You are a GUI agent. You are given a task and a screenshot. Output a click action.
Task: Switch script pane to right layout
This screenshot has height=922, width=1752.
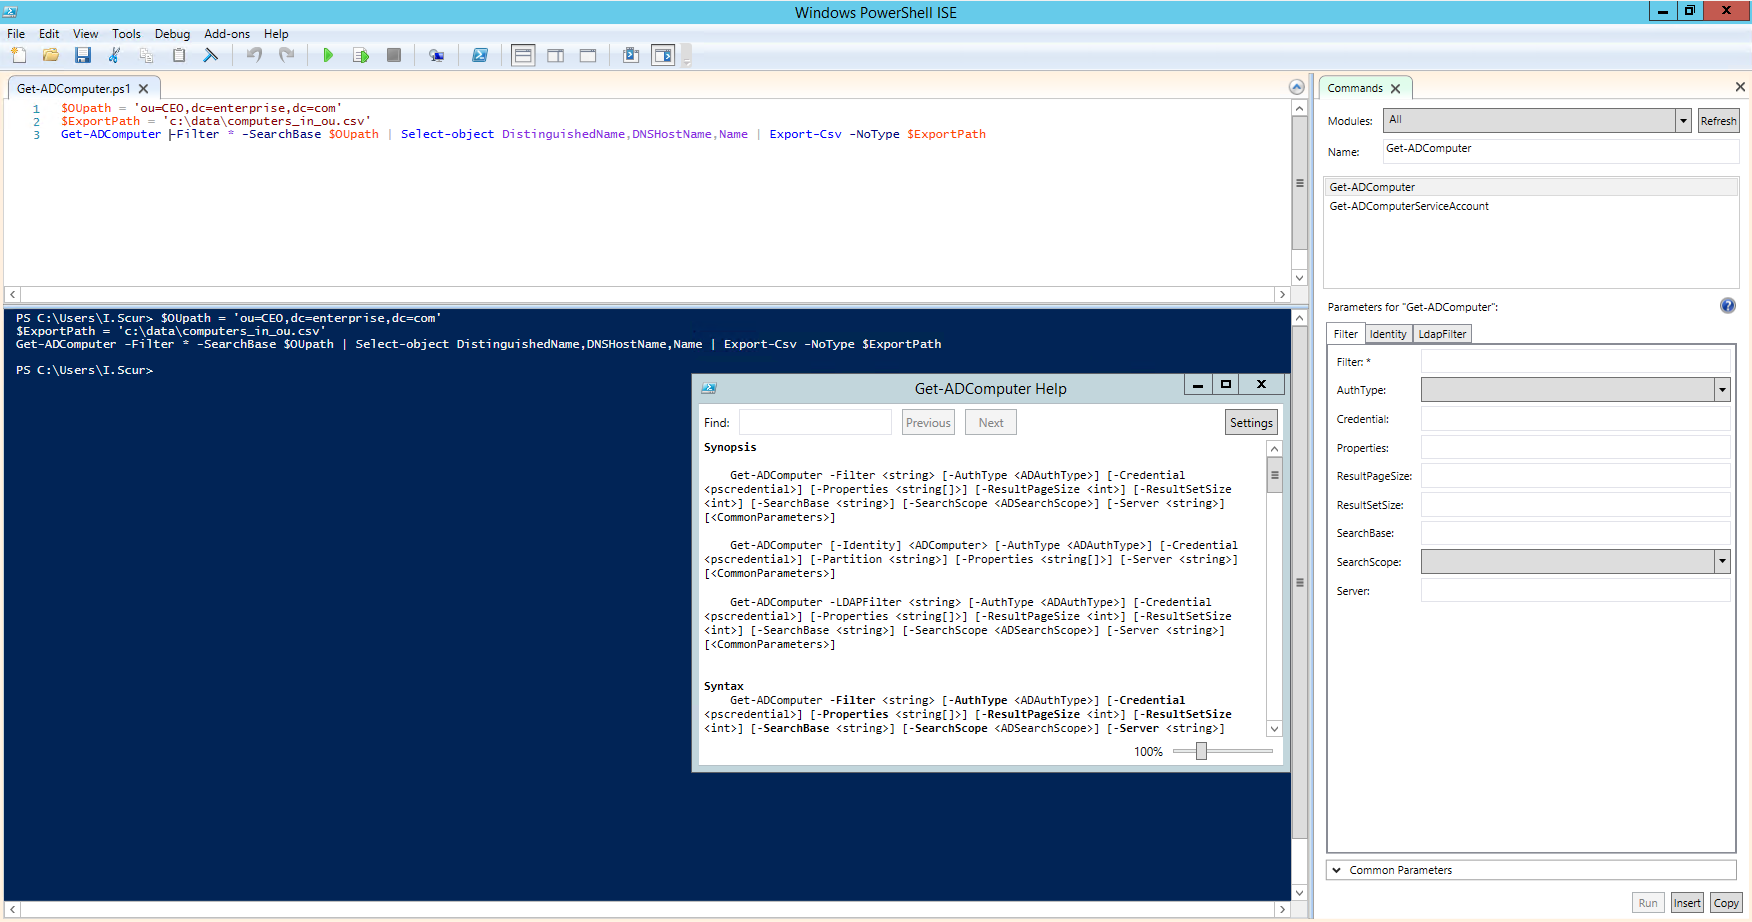point(555,55)
